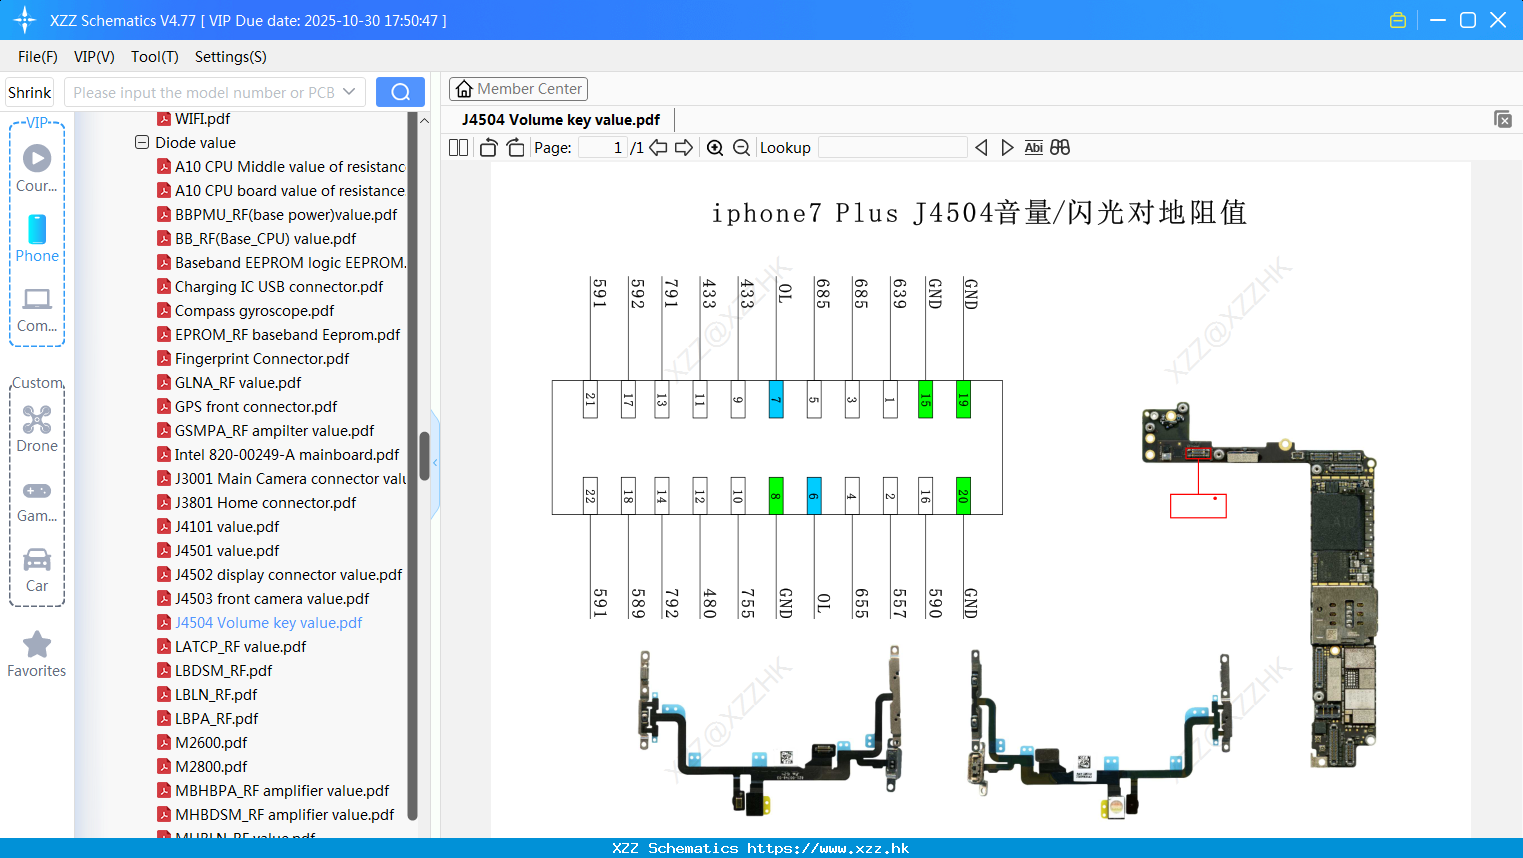Click the Lookup text field
The width and height of the screenshot is (1523, 858).
[892, 148]
